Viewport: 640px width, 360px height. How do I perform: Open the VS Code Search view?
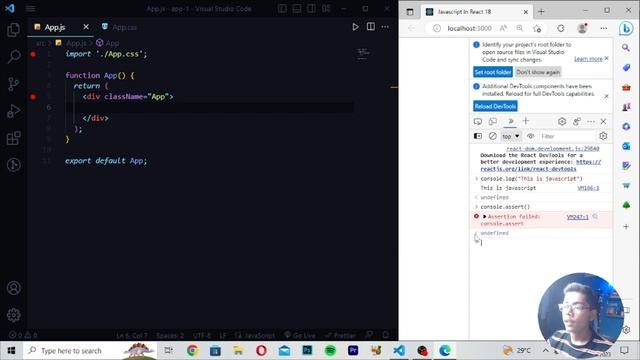click(x=14, y=56)
